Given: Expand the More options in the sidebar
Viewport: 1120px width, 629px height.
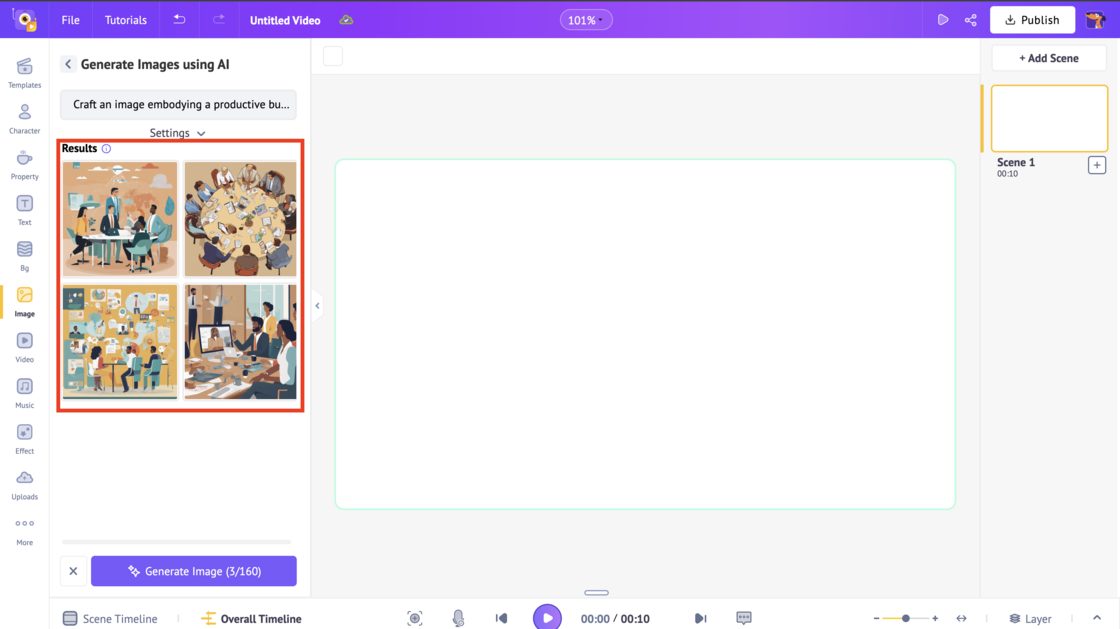Looking at the screenshot, I should [24, 528].
